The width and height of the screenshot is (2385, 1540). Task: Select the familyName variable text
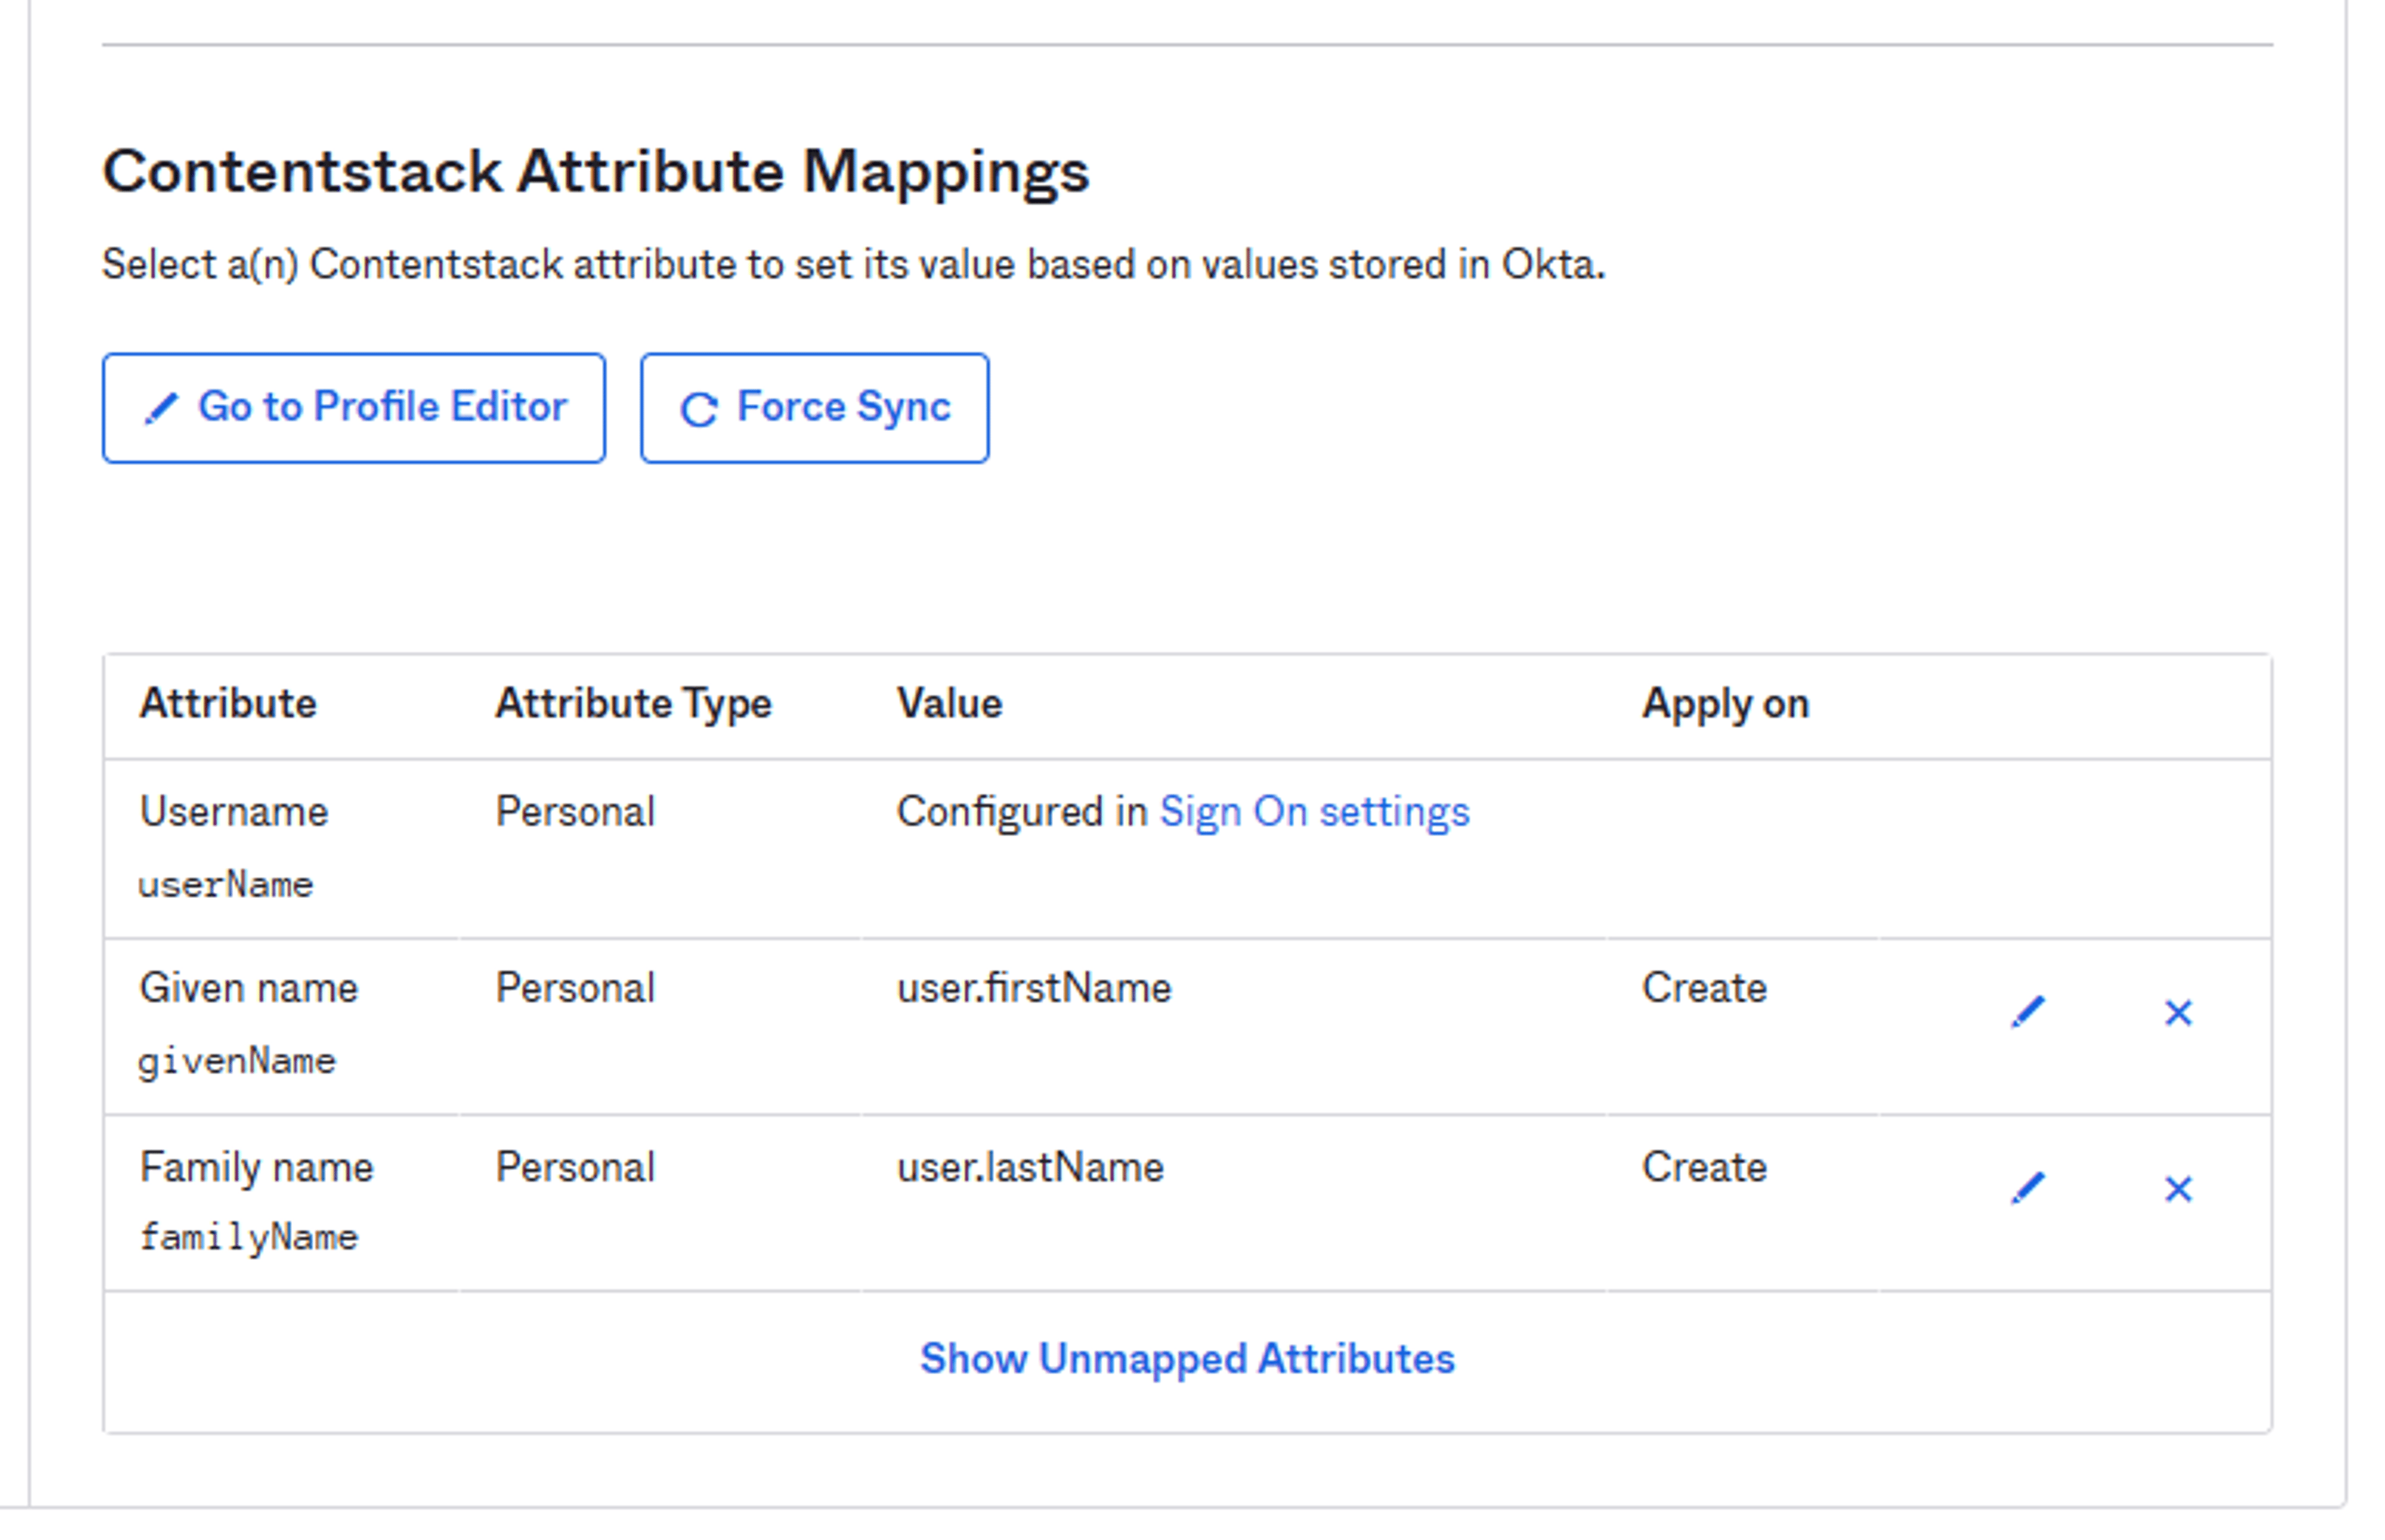[249, 1238]
